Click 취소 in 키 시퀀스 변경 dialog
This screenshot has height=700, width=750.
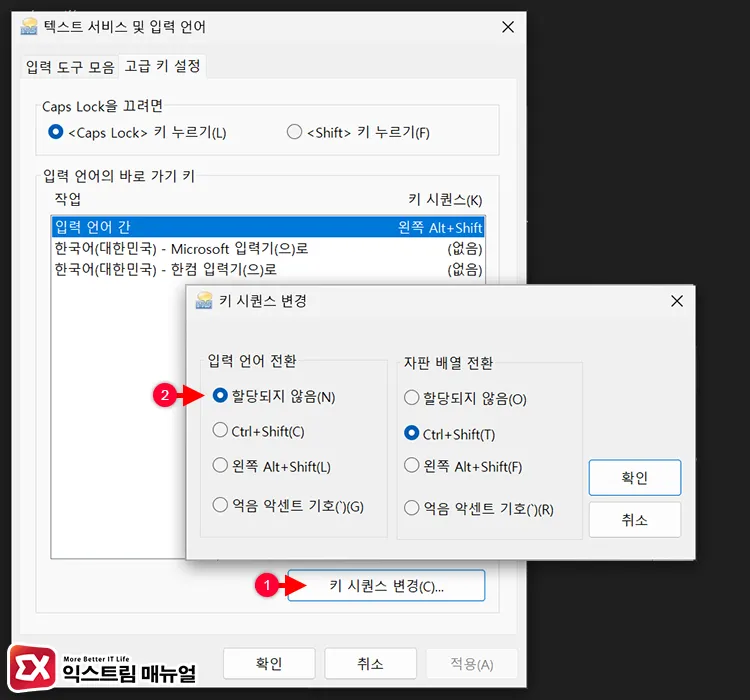[x=635, y=520]
